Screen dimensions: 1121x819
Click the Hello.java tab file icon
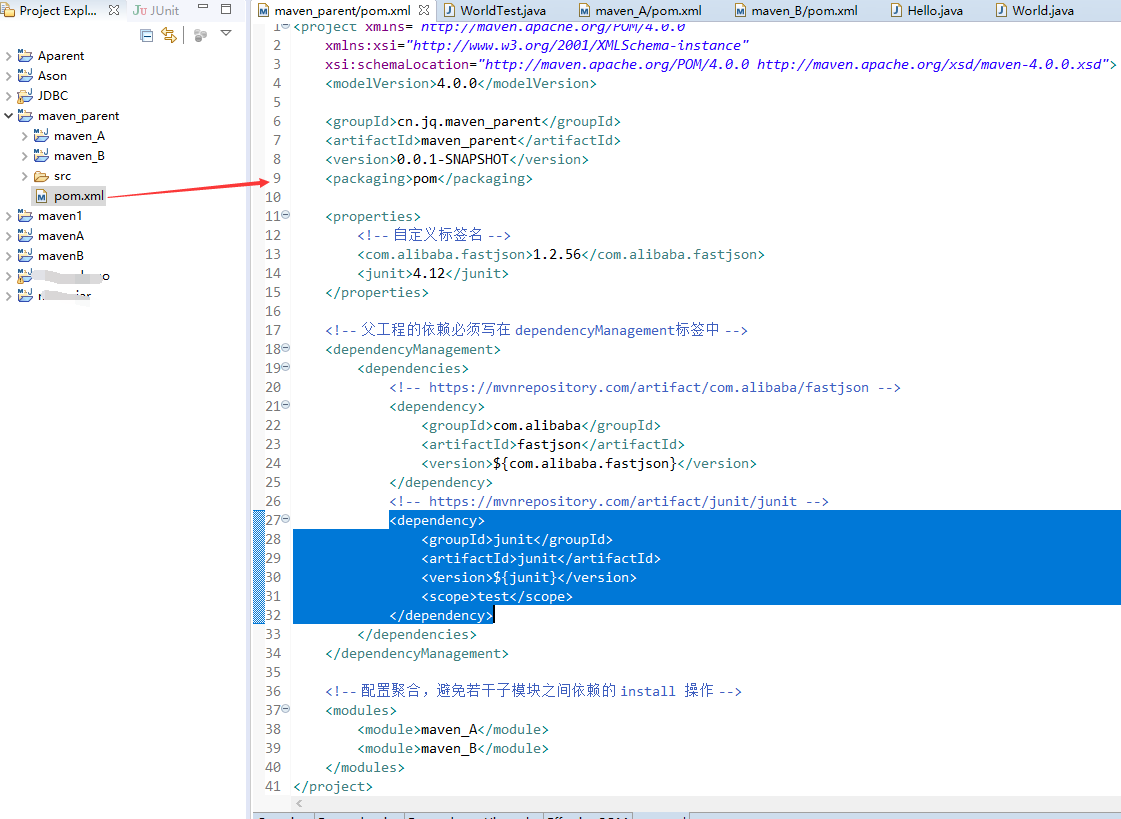tap(897, 11)
